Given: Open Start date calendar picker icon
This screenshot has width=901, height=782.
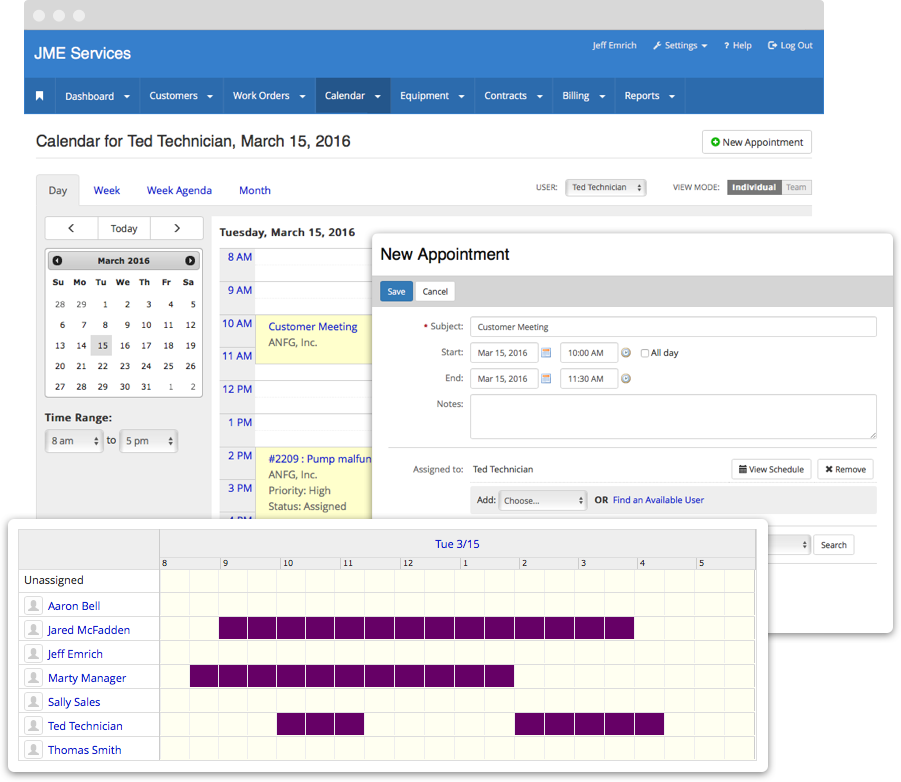Looking at the screenshot, I should (x=546, y=353).
